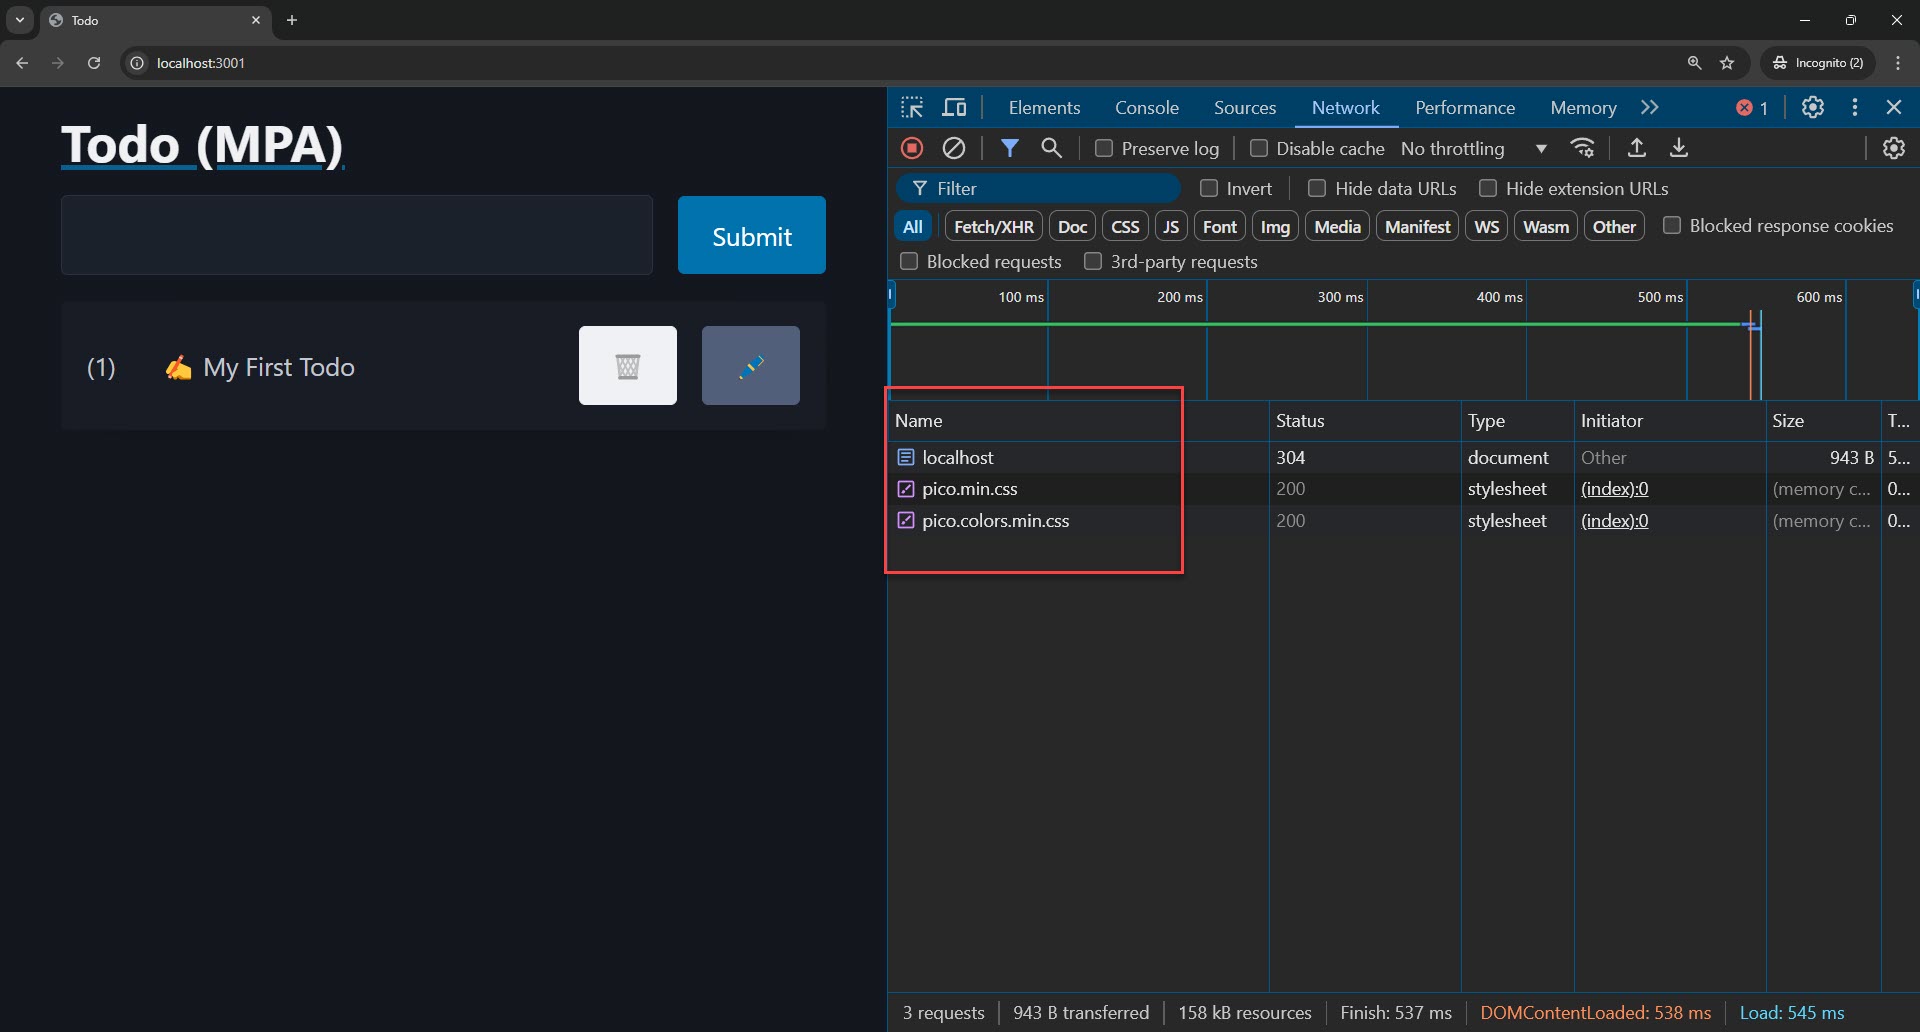Switch to the Performance tab
This screenshot has width=1920, height=1032.
1465,107
